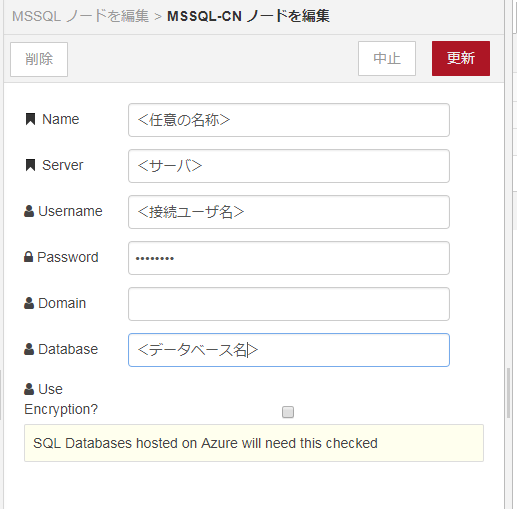This screenshot has width=517, height=509.
Task: Go back to MSSQL ノードを編集 breadcrumb
Action: (80, 16)
